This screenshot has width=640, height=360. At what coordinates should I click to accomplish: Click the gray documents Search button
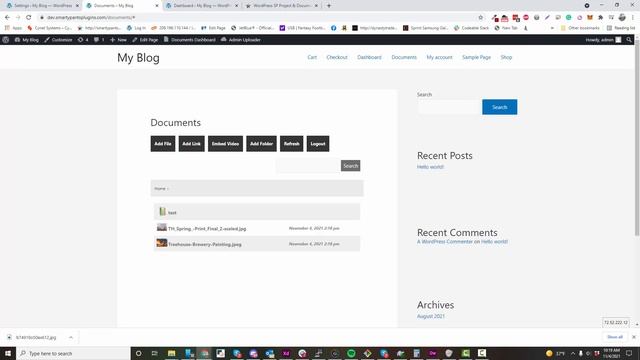351,166
